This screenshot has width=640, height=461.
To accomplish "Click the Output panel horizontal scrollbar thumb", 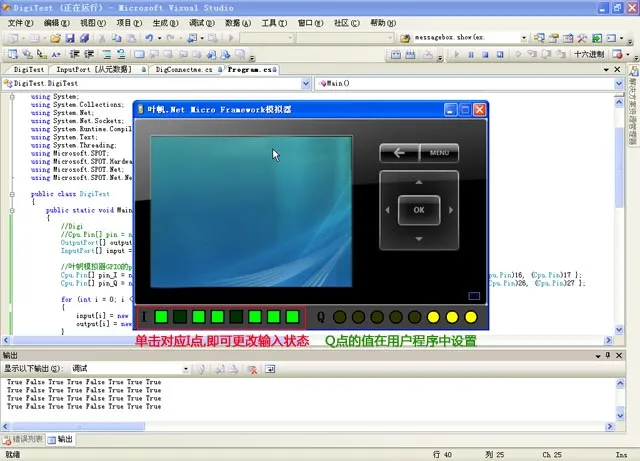I will 78,426.
